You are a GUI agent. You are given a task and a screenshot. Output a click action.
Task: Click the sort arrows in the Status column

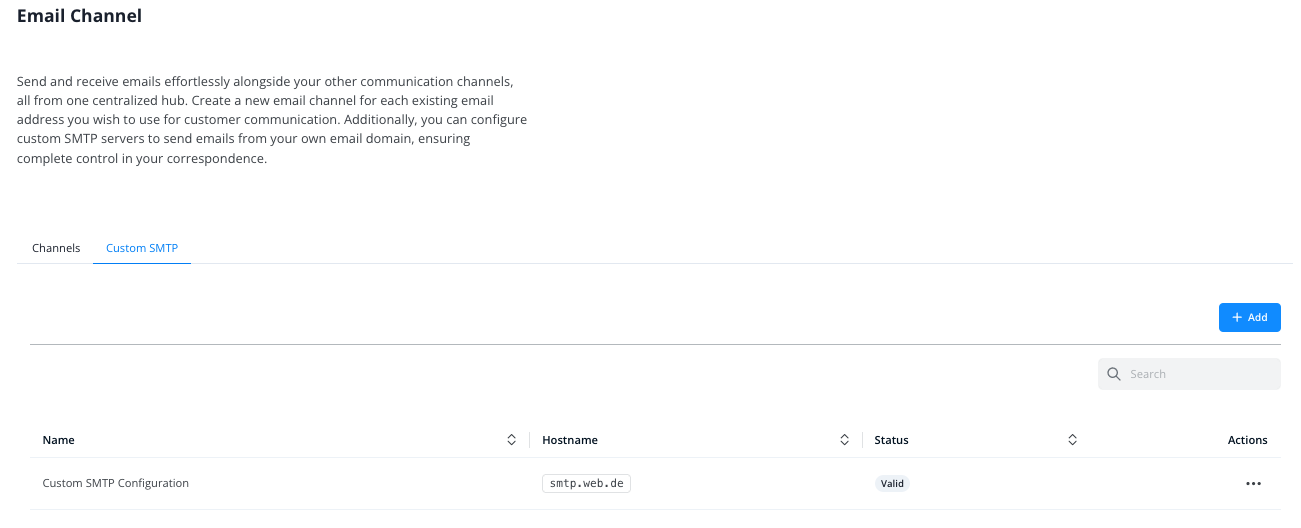tap(1072, 440)
